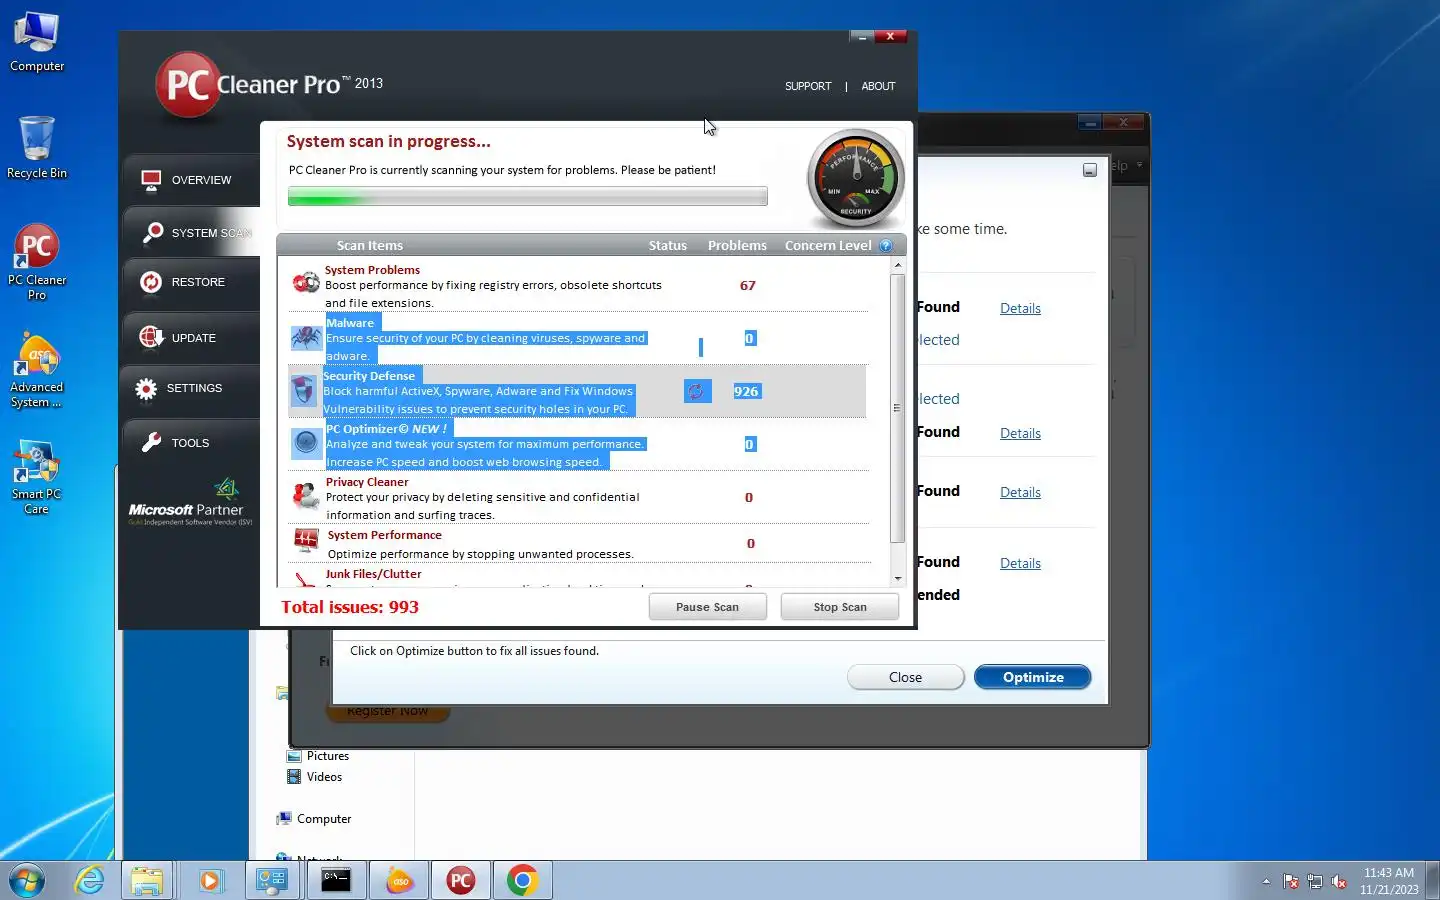This screenshot has height=900, width=1440.
Task: Click the Scan Items column header
Action: click(x=369, y=246)
